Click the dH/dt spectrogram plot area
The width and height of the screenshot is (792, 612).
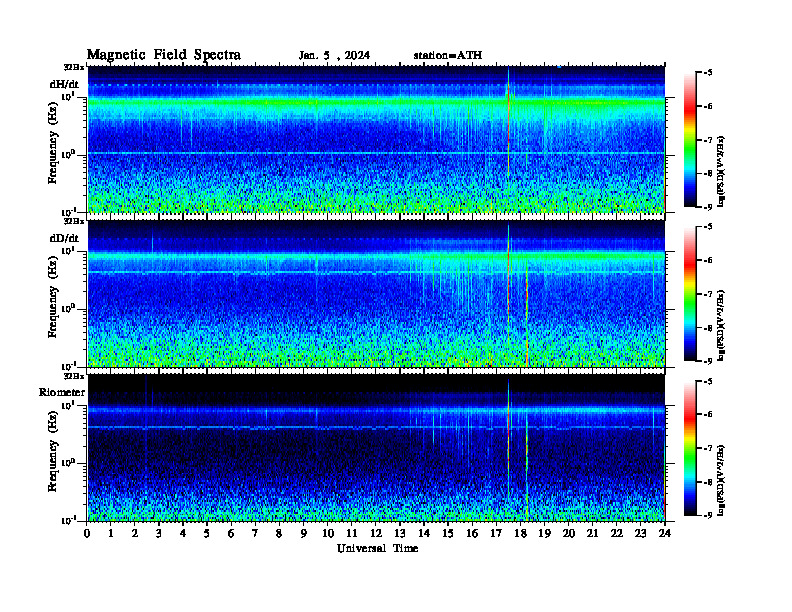pos(376,139)
